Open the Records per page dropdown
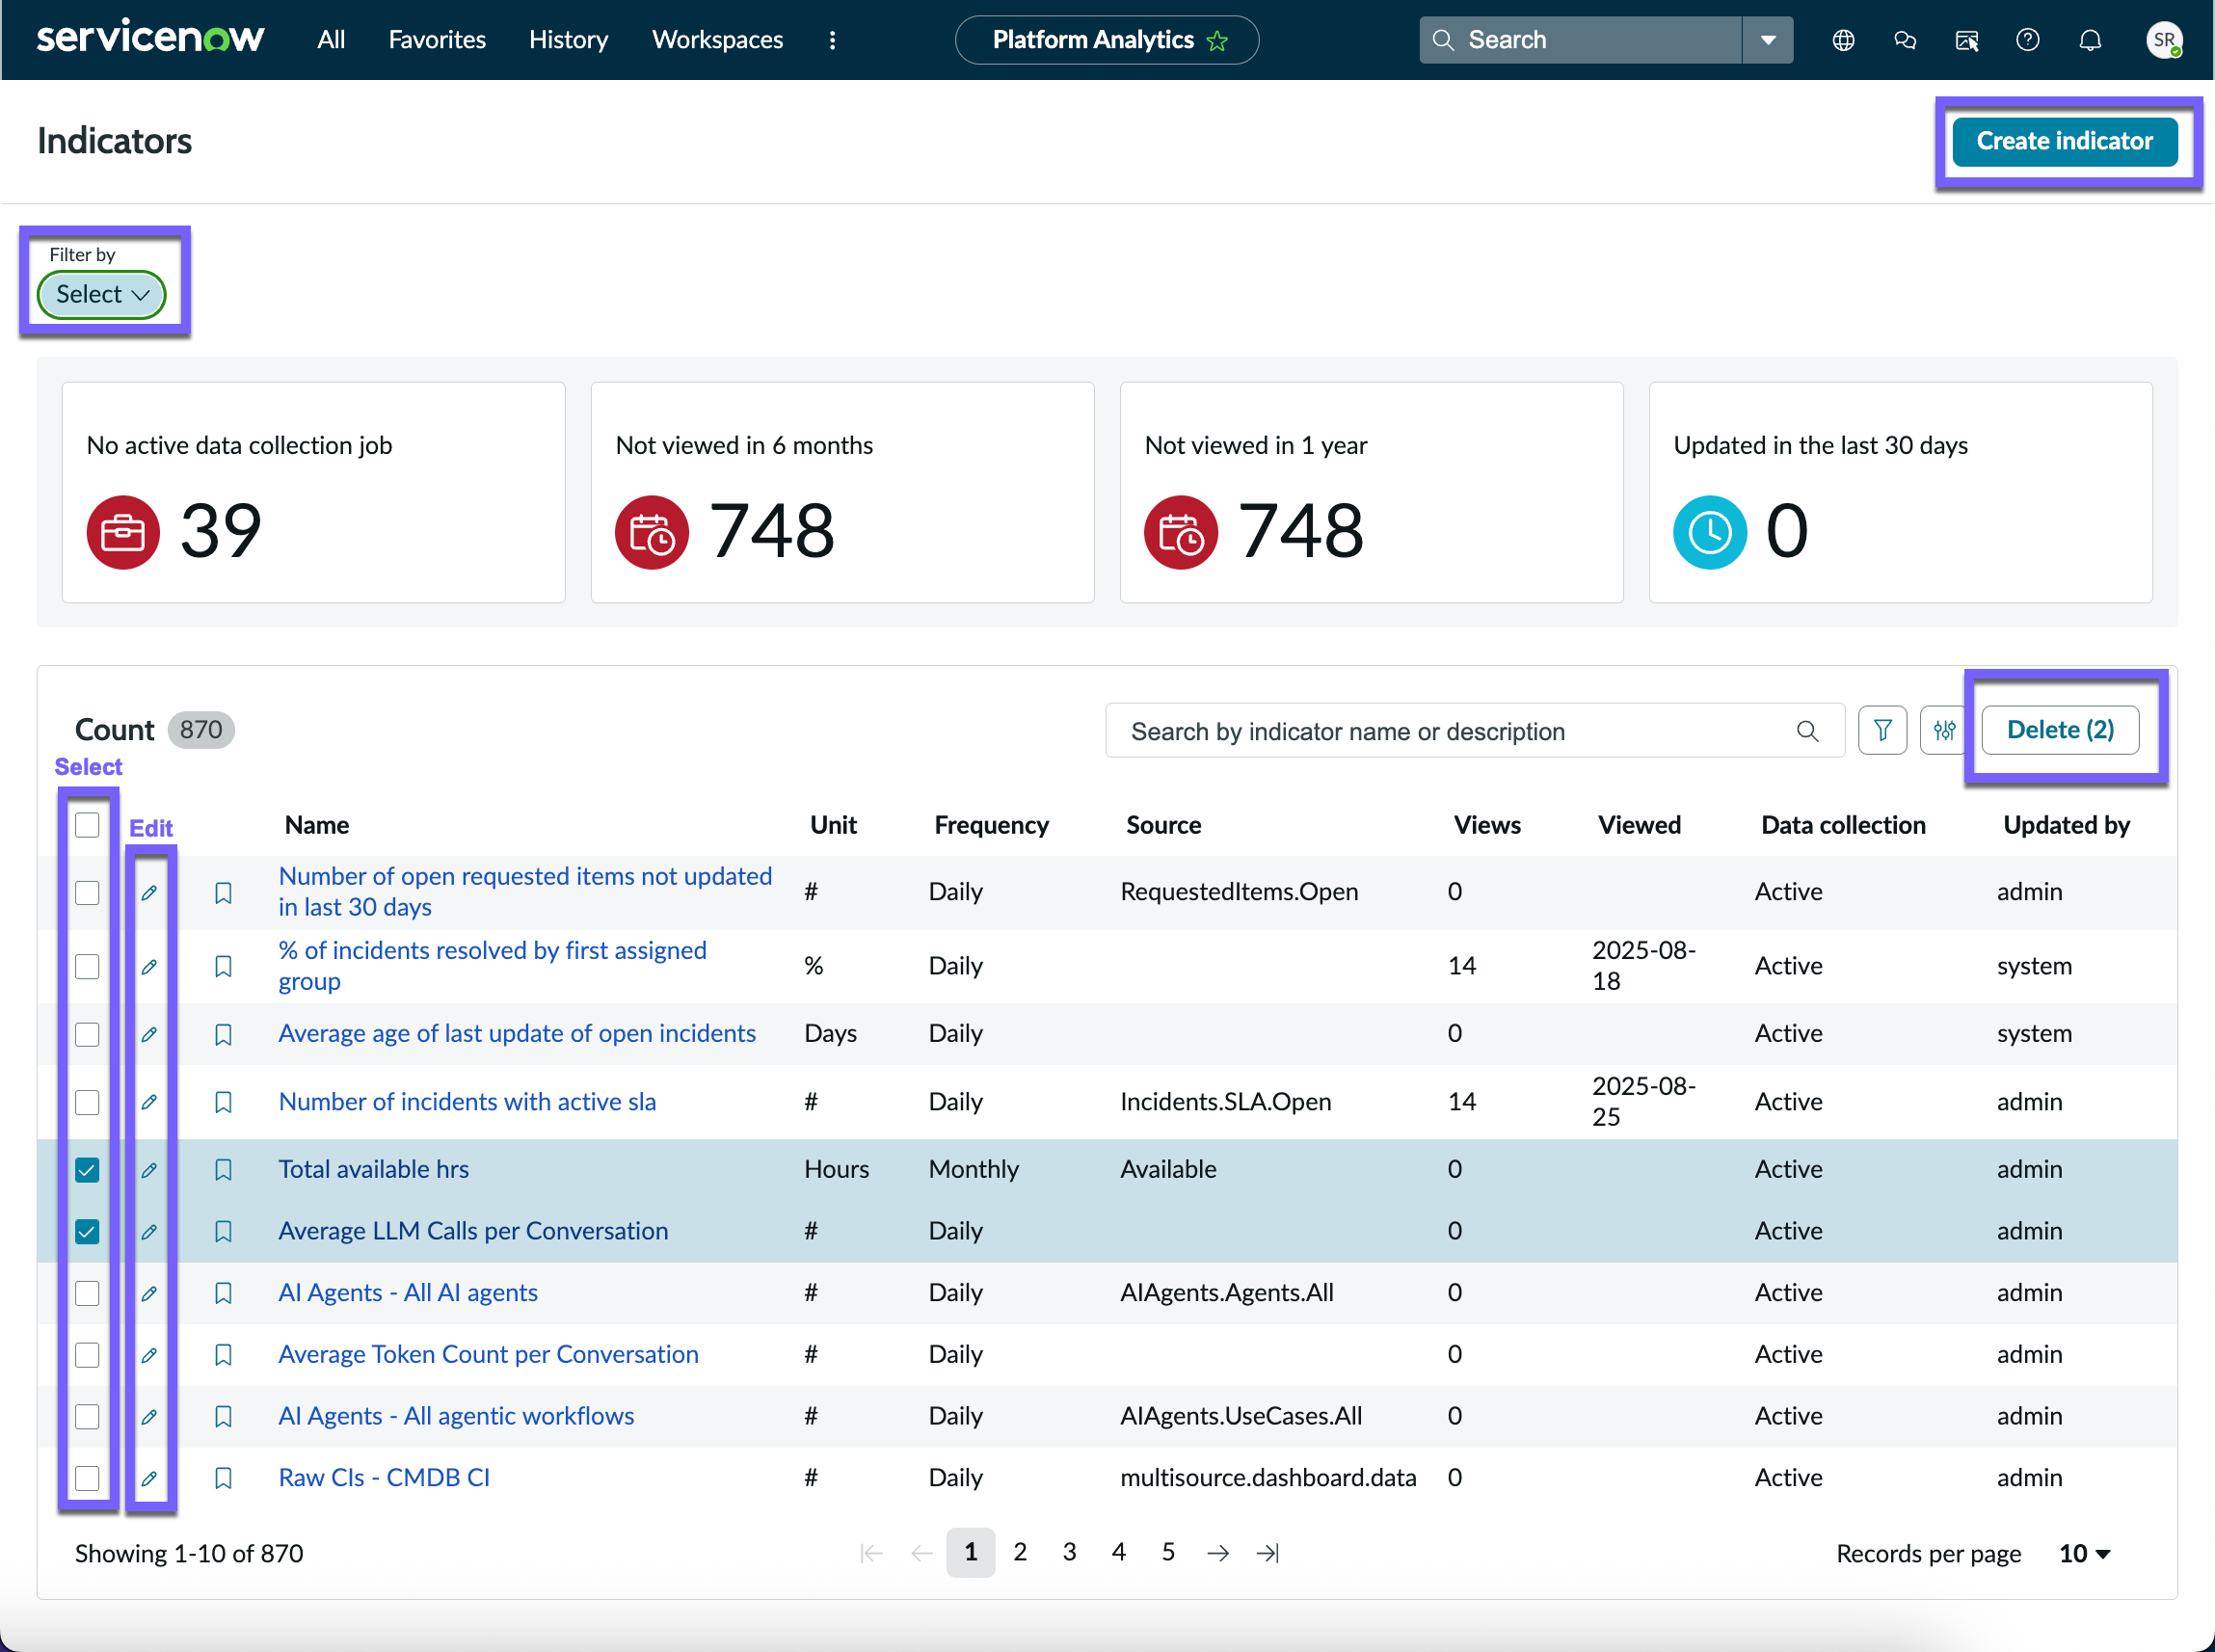2215x1652 pixels. [2084, 1554]
